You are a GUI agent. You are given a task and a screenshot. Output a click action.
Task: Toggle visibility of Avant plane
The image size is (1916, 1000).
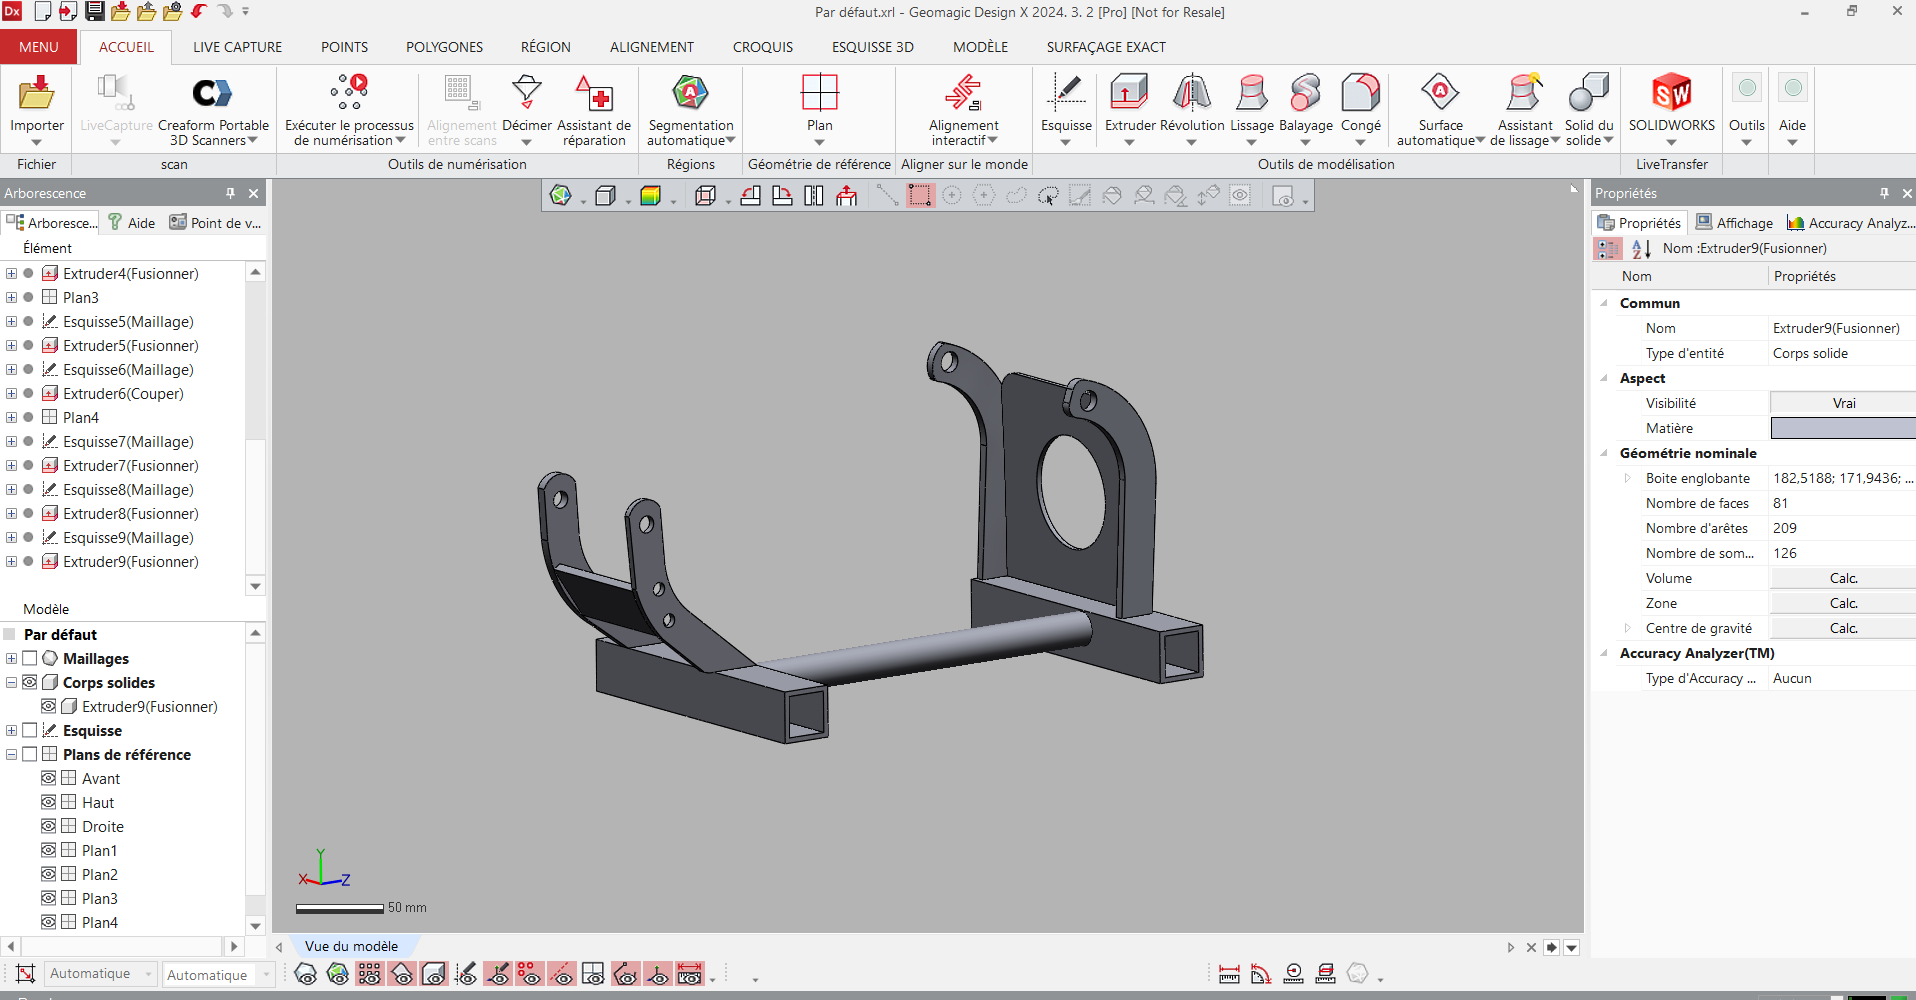pos(48,778)
